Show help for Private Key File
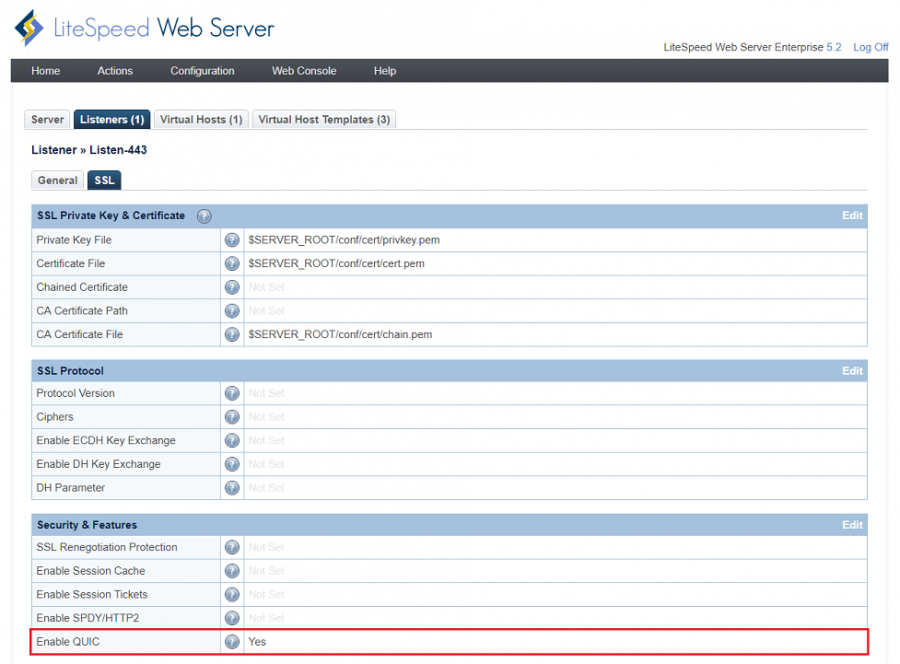The image size is (900, 664). tap(232, 240)
